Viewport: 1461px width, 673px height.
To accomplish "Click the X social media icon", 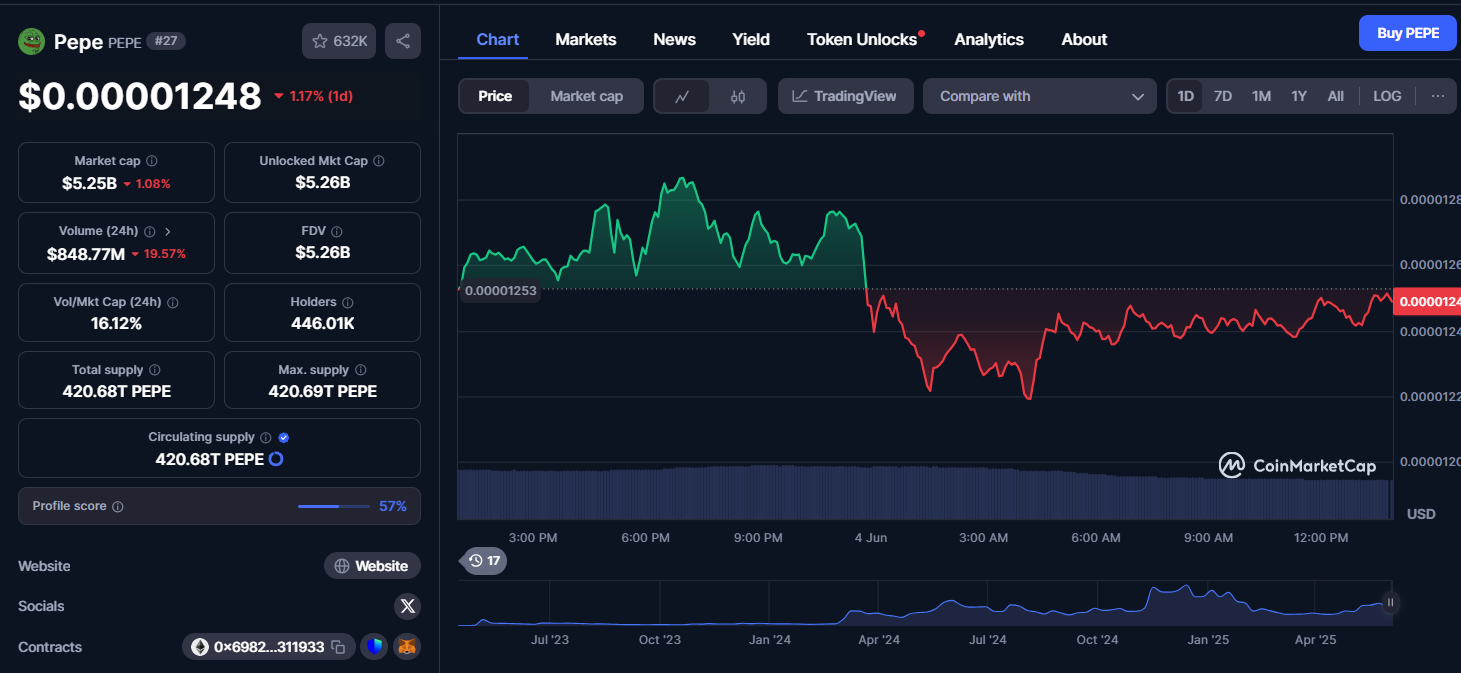I will pyautogui.click(x=407, y=606).
